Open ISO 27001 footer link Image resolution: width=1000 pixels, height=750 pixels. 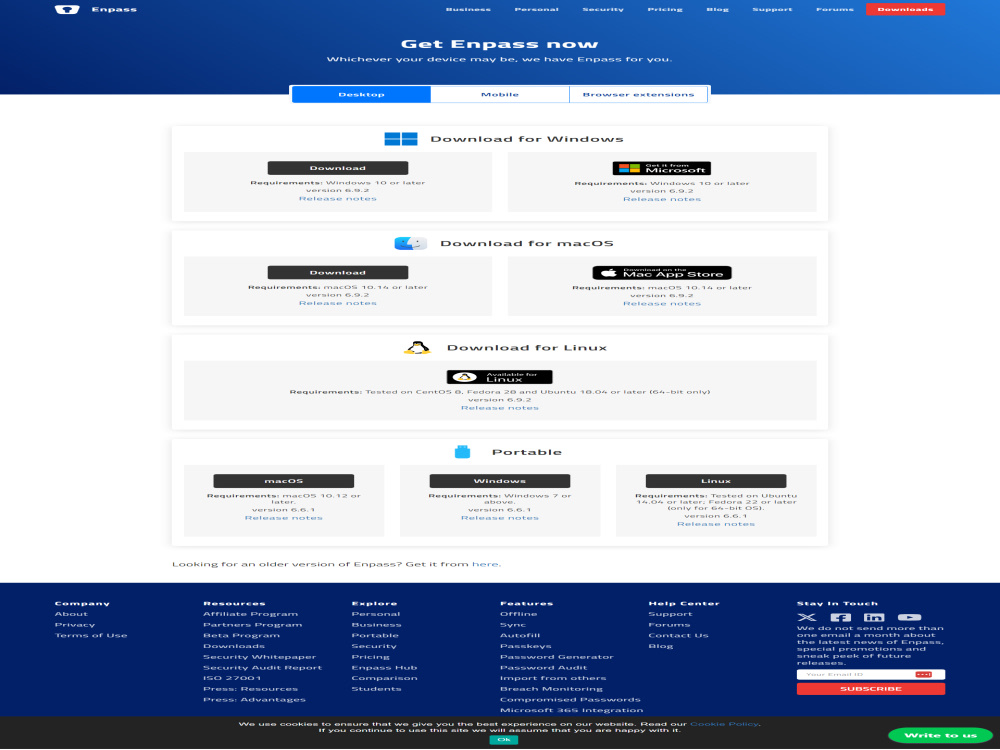(x=232, y=678)
